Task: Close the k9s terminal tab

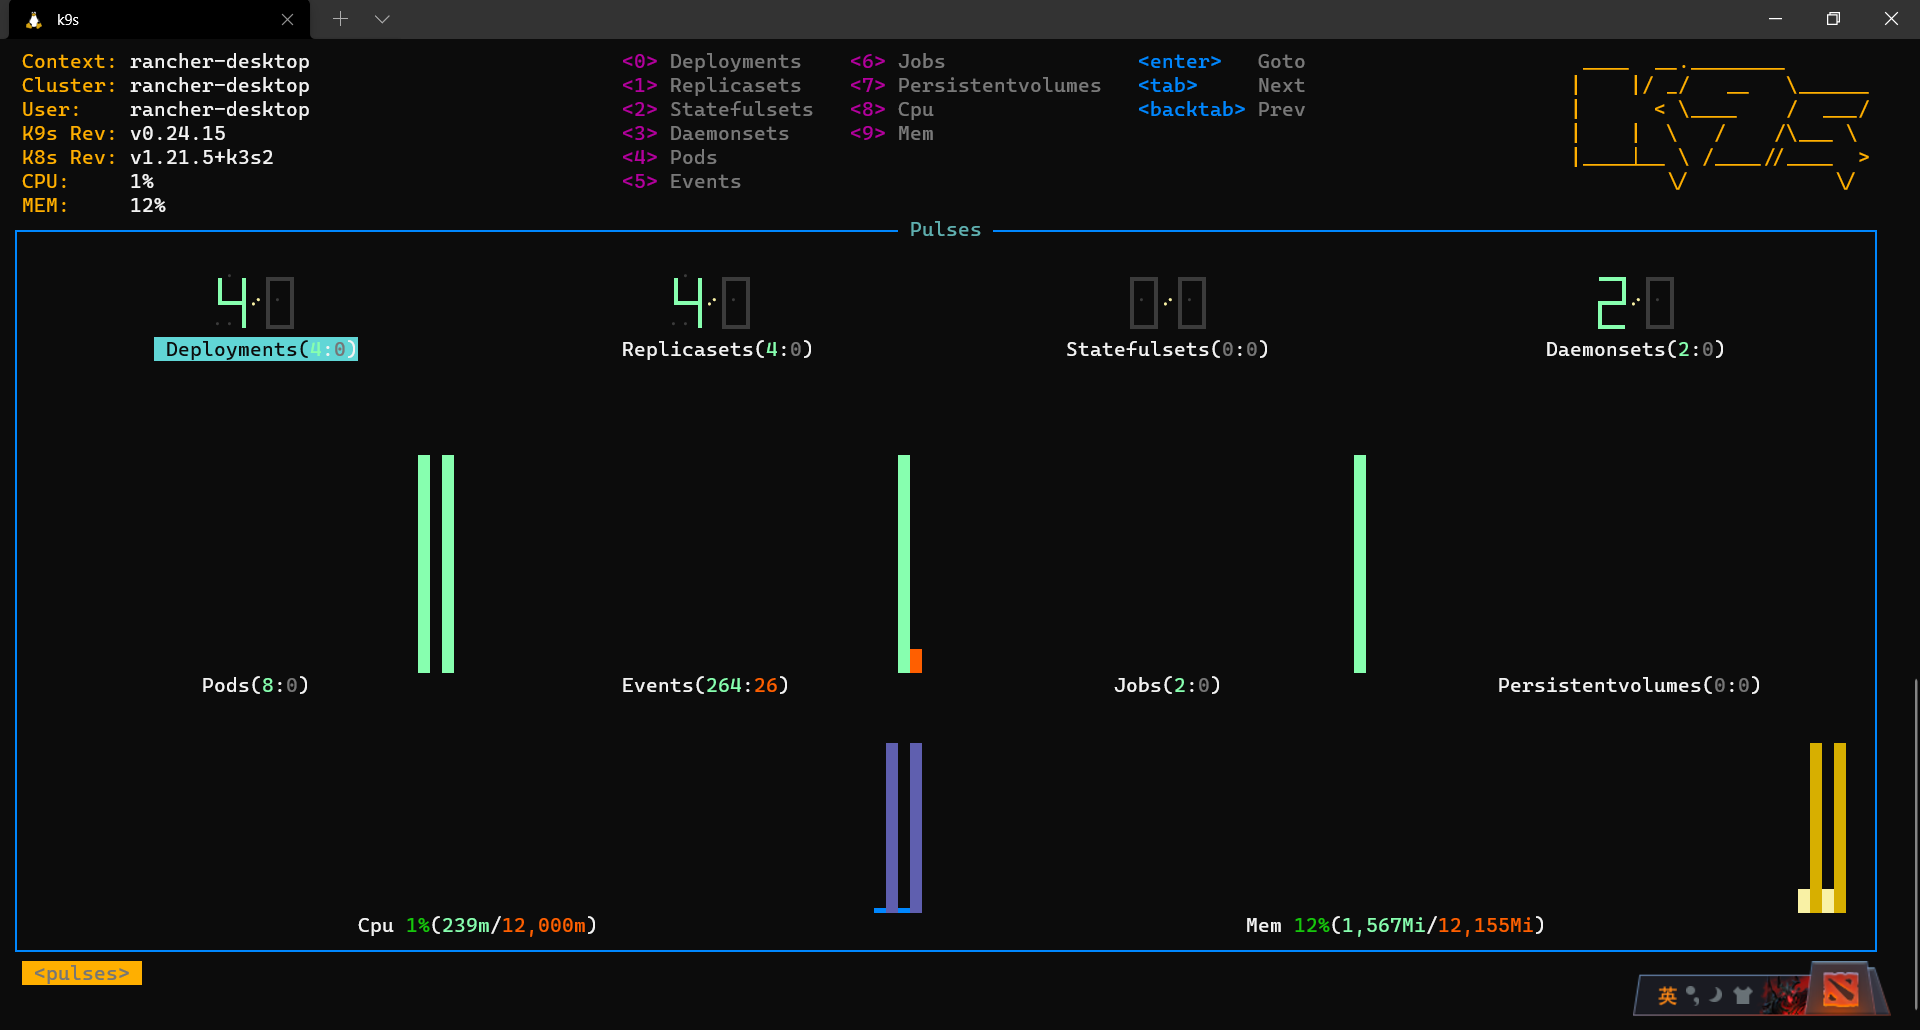Action: tap(287, 20)
